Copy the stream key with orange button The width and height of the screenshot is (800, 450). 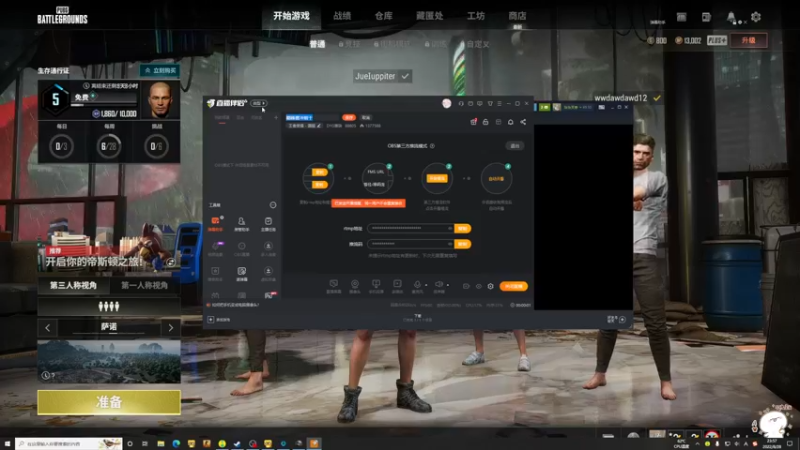tap(463, 244)
